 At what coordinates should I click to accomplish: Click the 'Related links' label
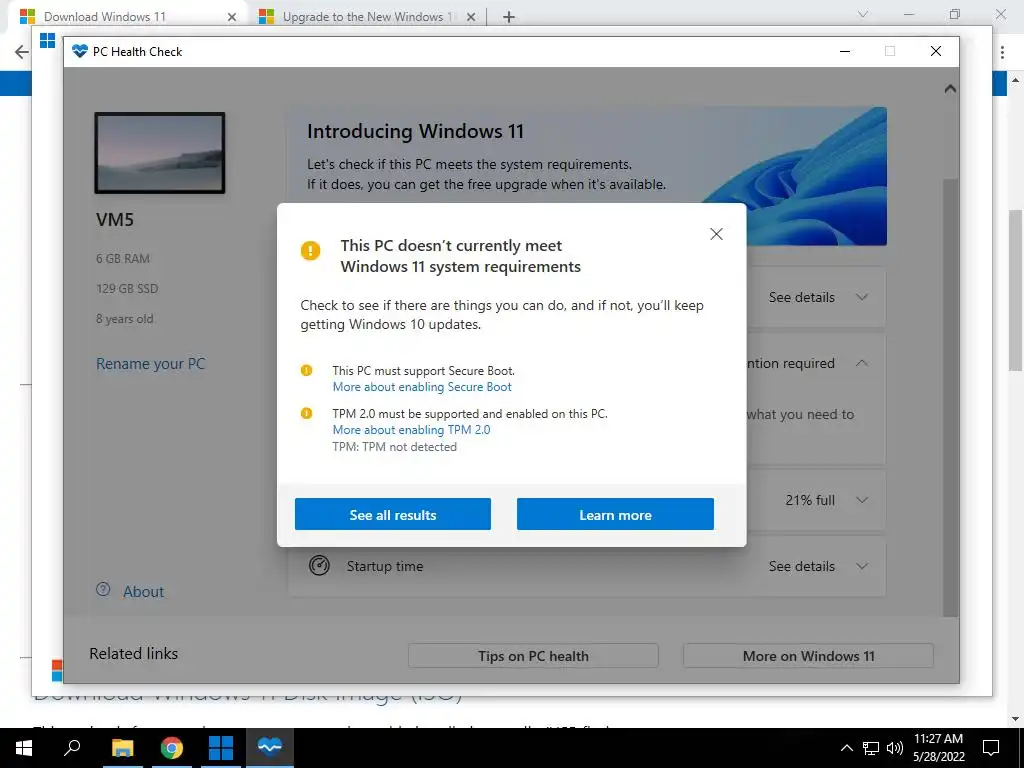pos(134,654)
